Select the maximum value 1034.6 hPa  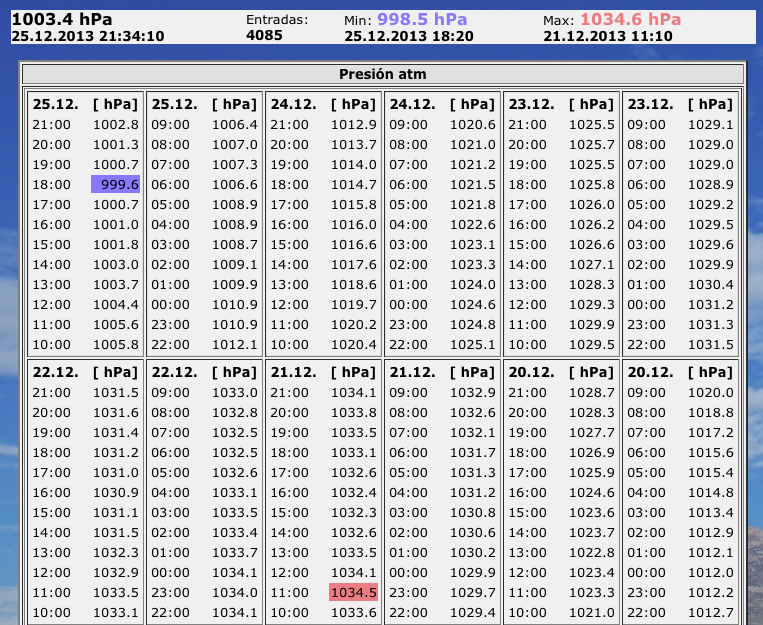[x=631, y=19]
